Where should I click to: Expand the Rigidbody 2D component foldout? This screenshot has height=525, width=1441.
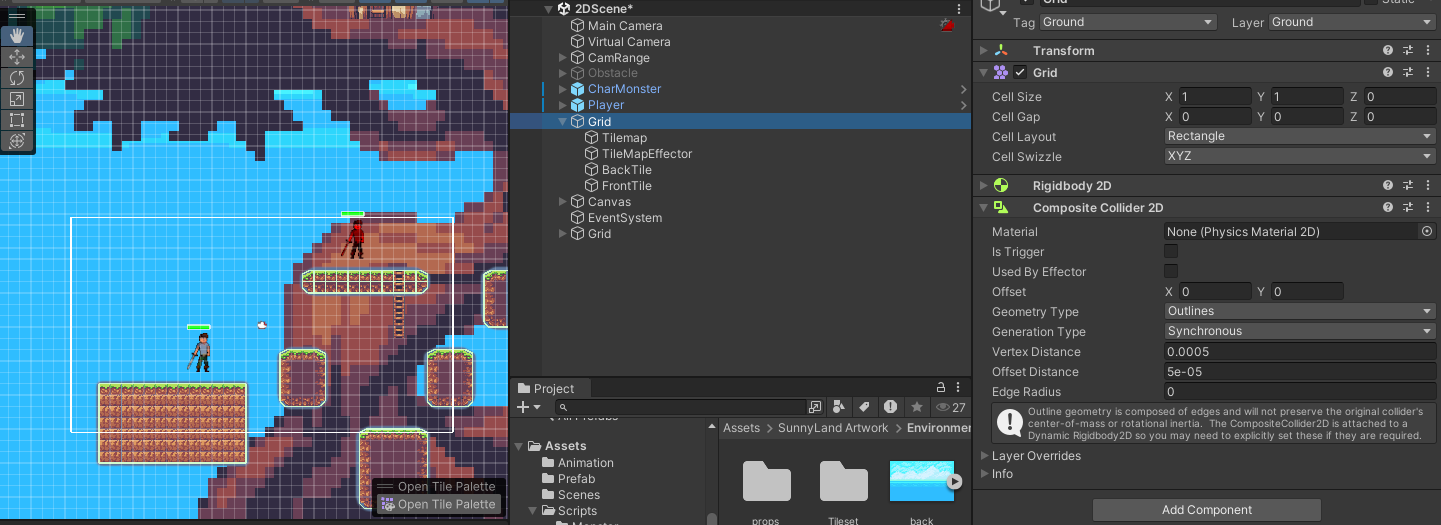983,185
